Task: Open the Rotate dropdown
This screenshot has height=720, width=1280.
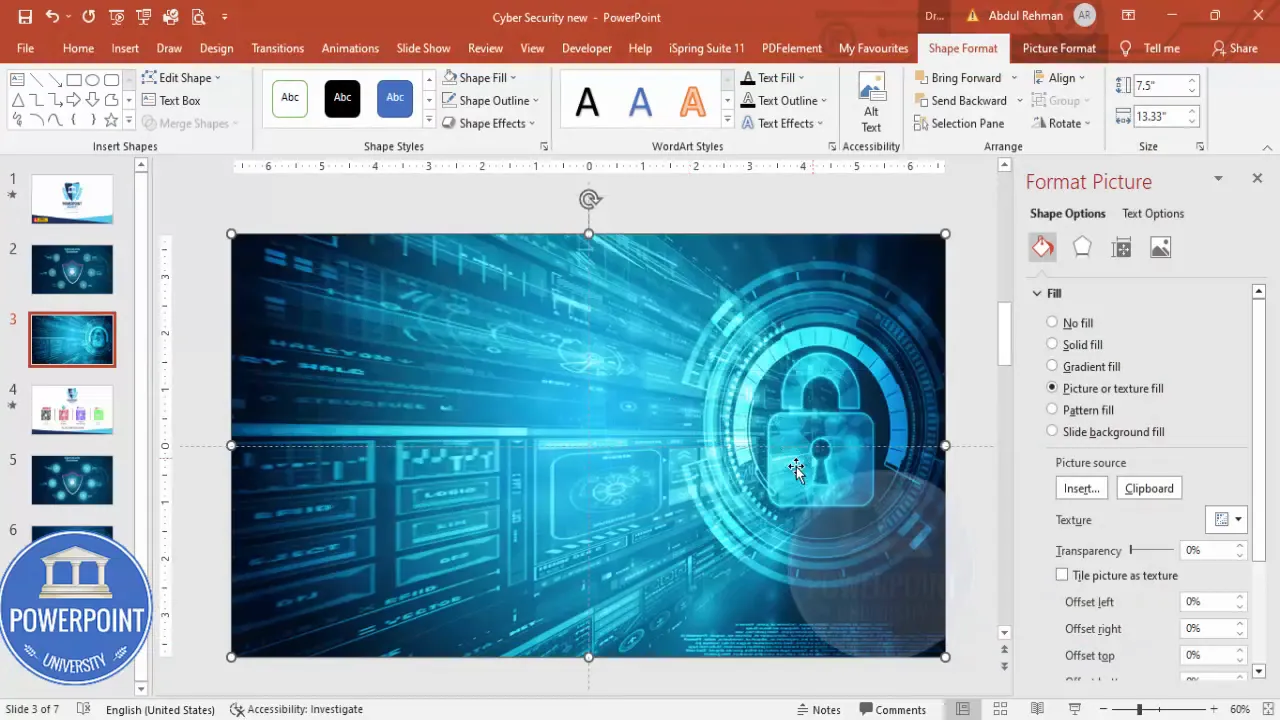Action: [1061, 123]
